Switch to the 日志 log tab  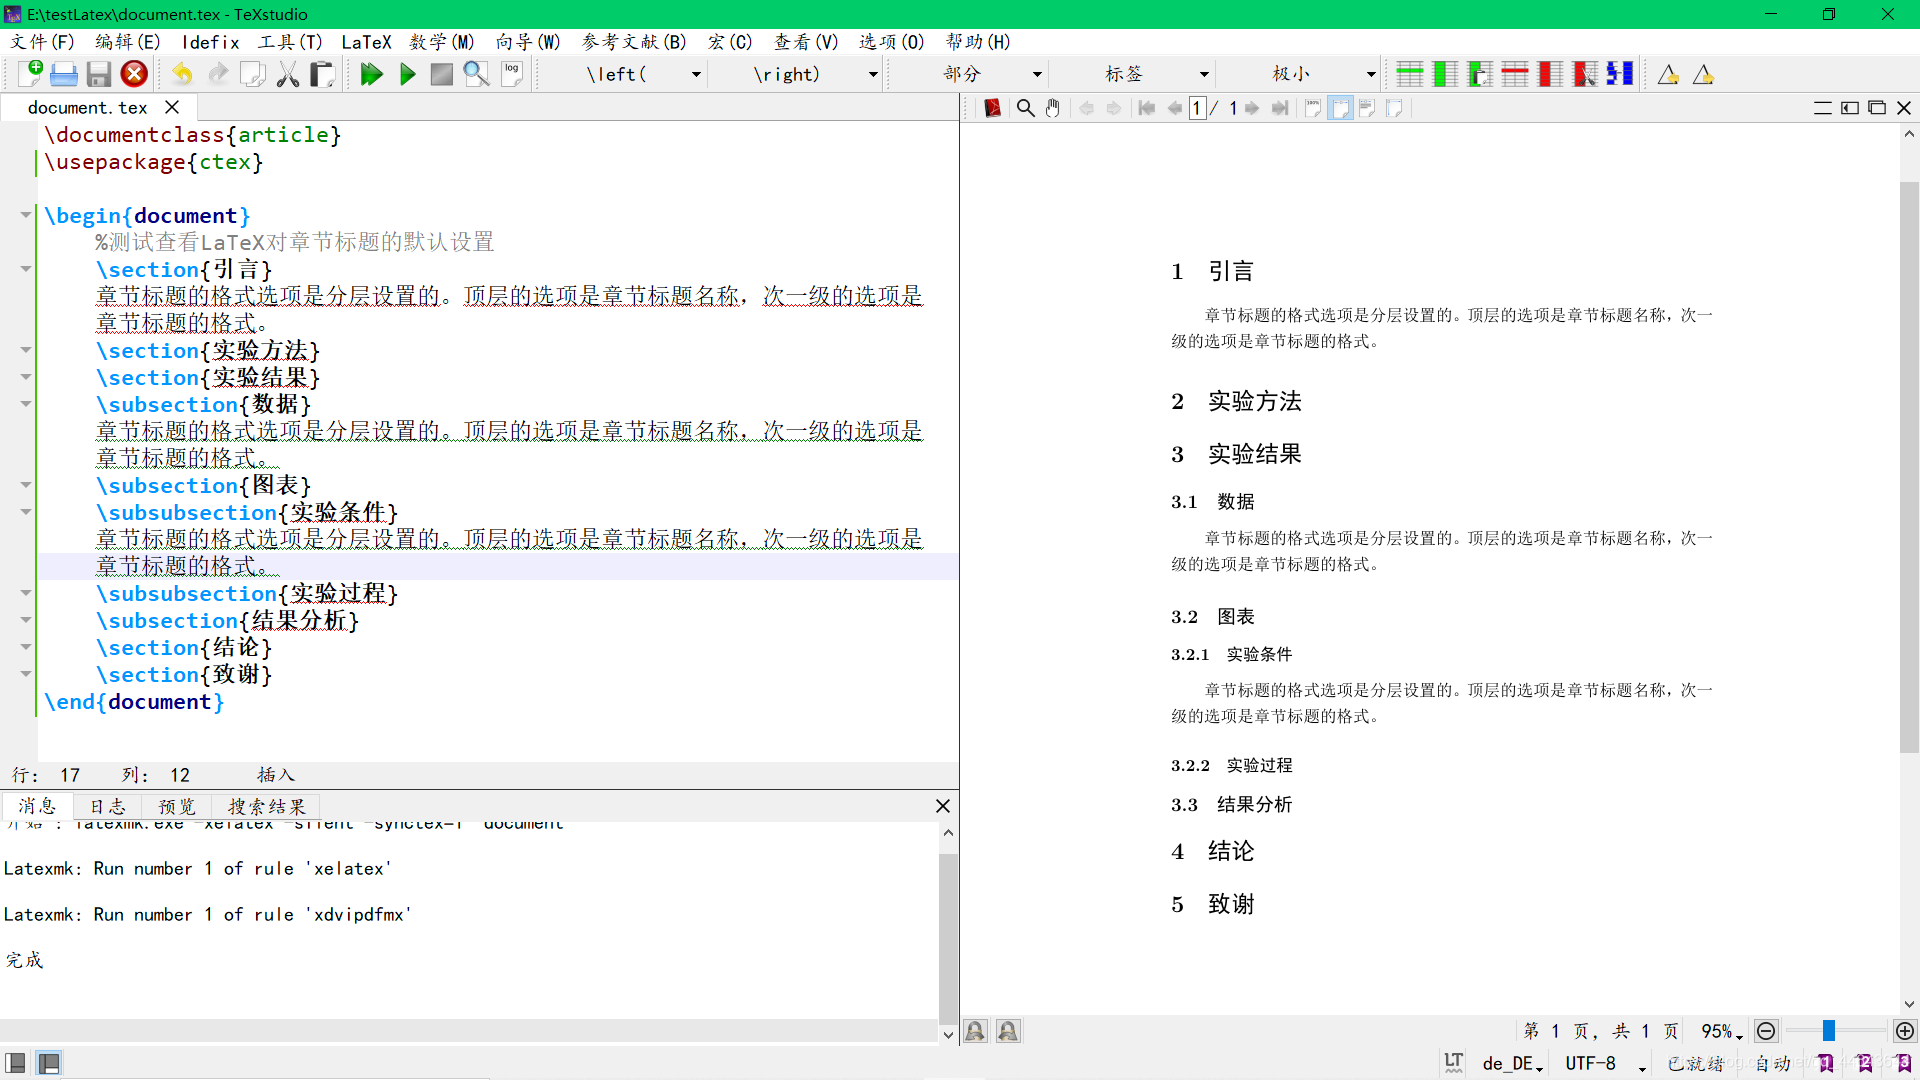pyautogui.click(x=107, y=806)
